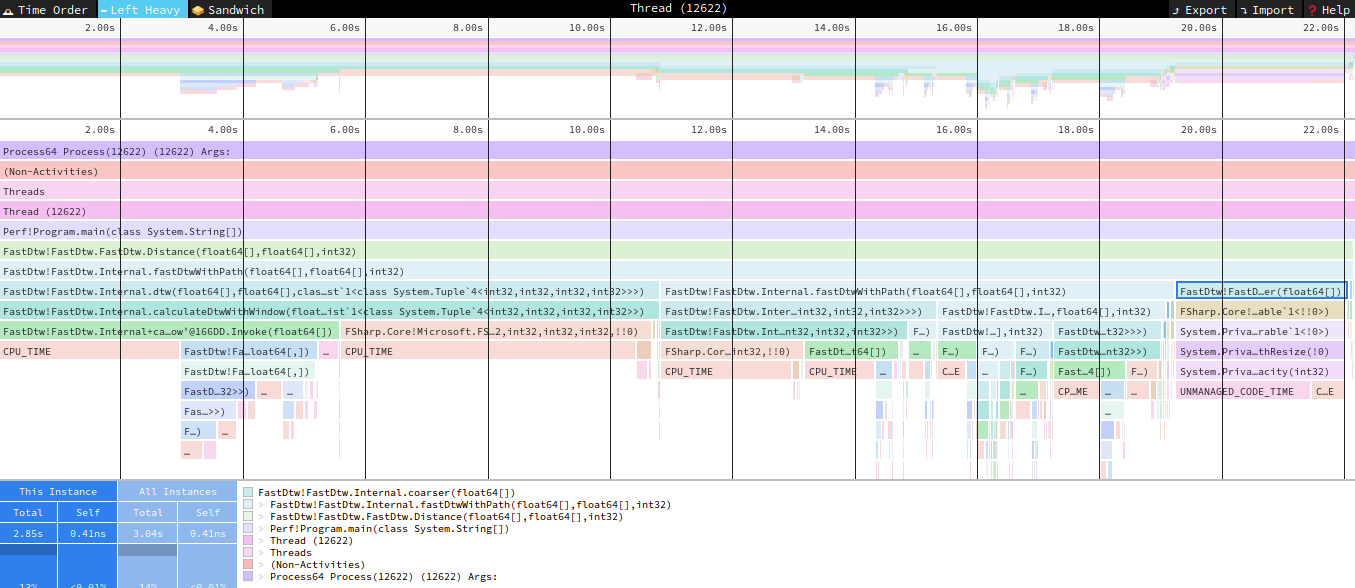Click Process64 Process entry in stack trace list

(383, 576)
